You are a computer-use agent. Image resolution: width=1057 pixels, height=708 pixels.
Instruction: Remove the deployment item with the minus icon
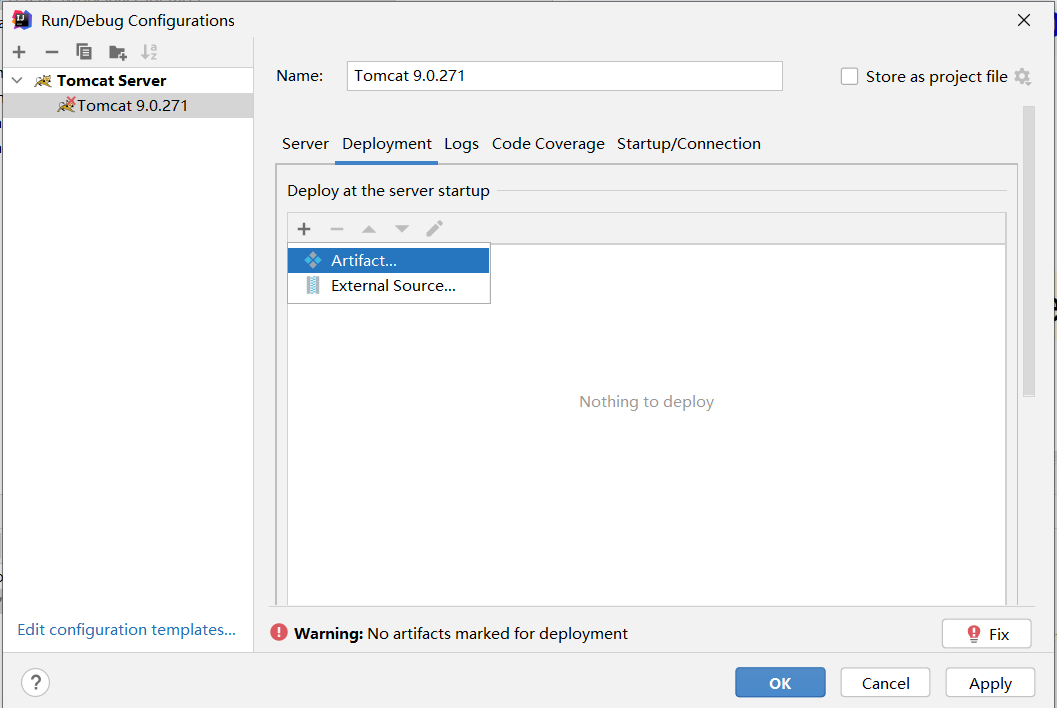tap(337, 229)
